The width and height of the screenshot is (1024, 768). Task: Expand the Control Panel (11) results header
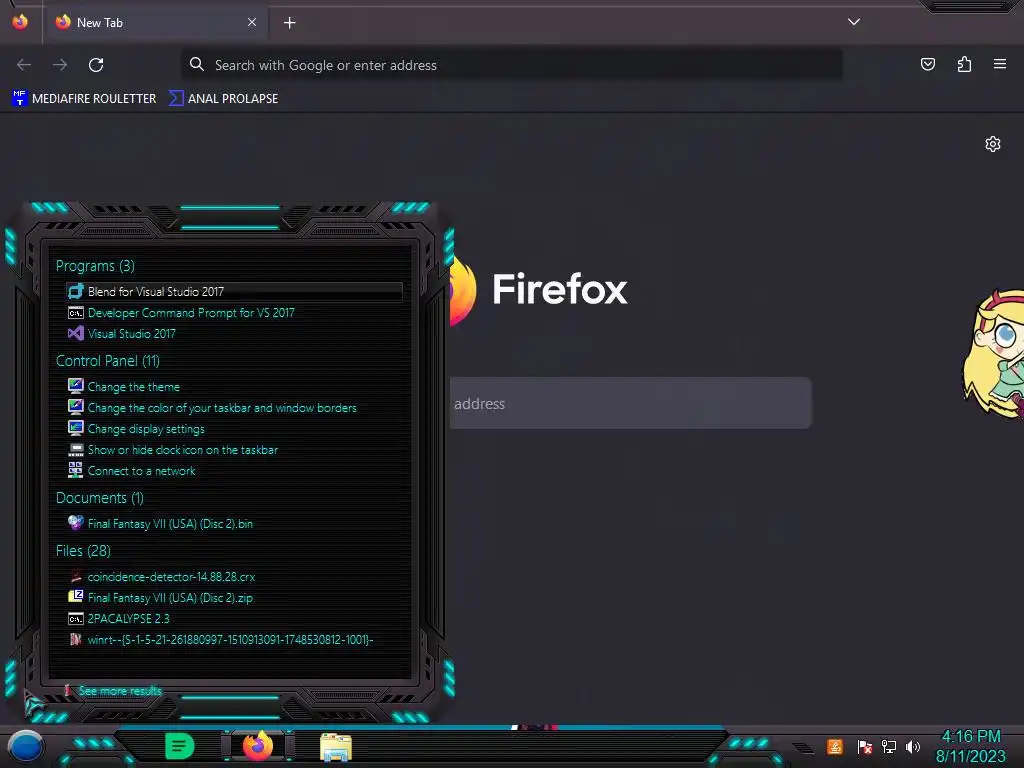click(x=108, y=360)
